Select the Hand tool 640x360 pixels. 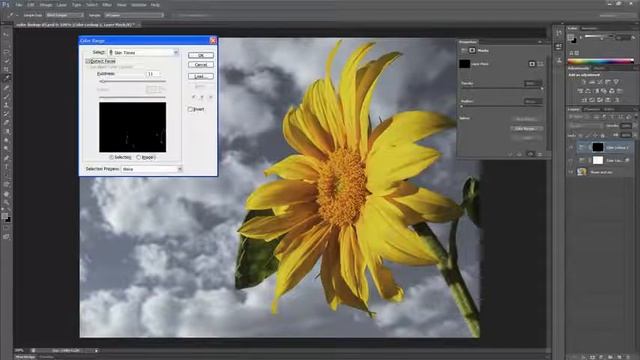coord(6,193)
